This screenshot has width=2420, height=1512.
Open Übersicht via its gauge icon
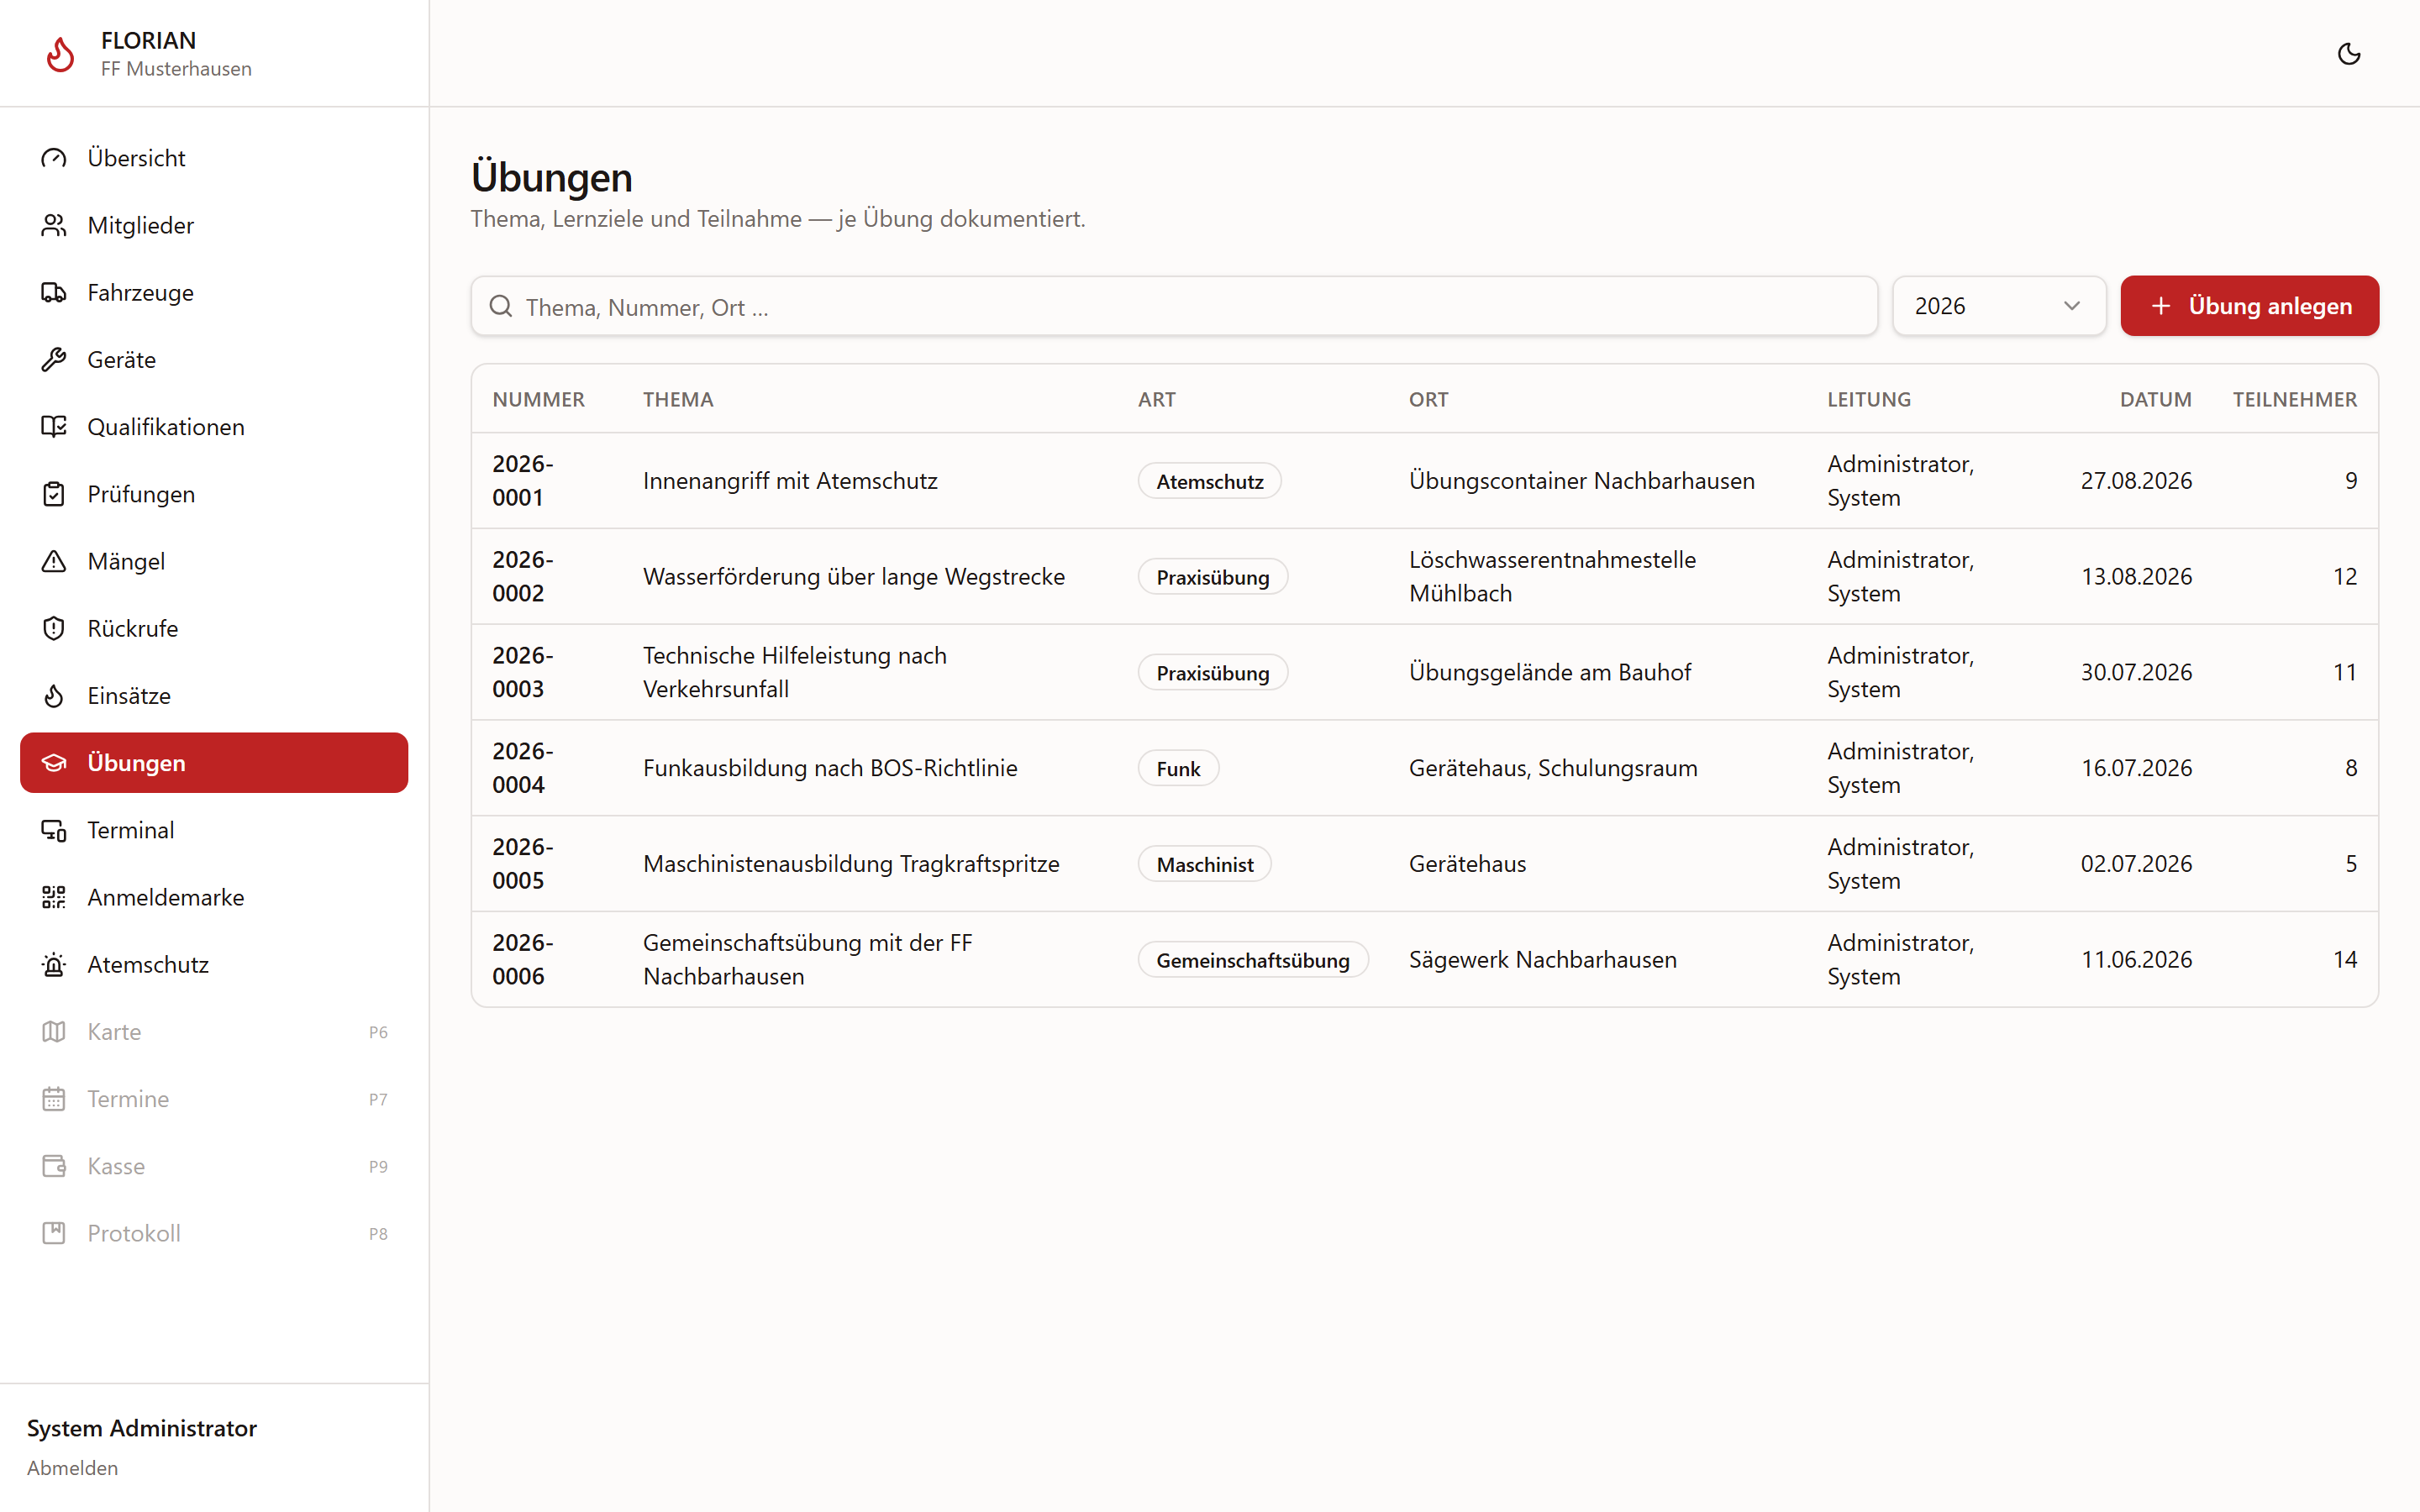click(54, 158)
